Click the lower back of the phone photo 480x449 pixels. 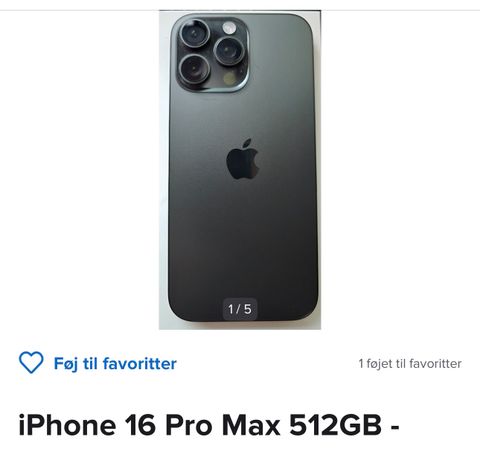(x=243, y=253)
